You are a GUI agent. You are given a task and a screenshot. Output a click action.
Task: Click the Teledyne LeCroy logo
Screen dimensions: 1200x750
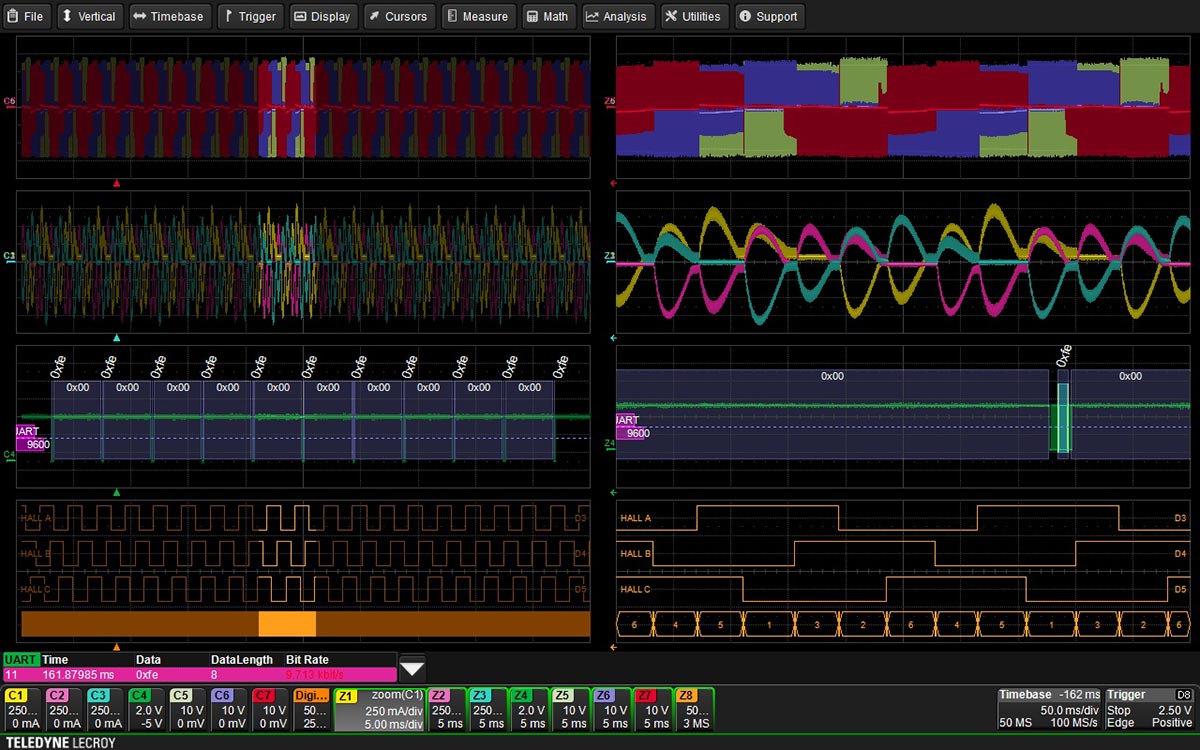[61, 742]
